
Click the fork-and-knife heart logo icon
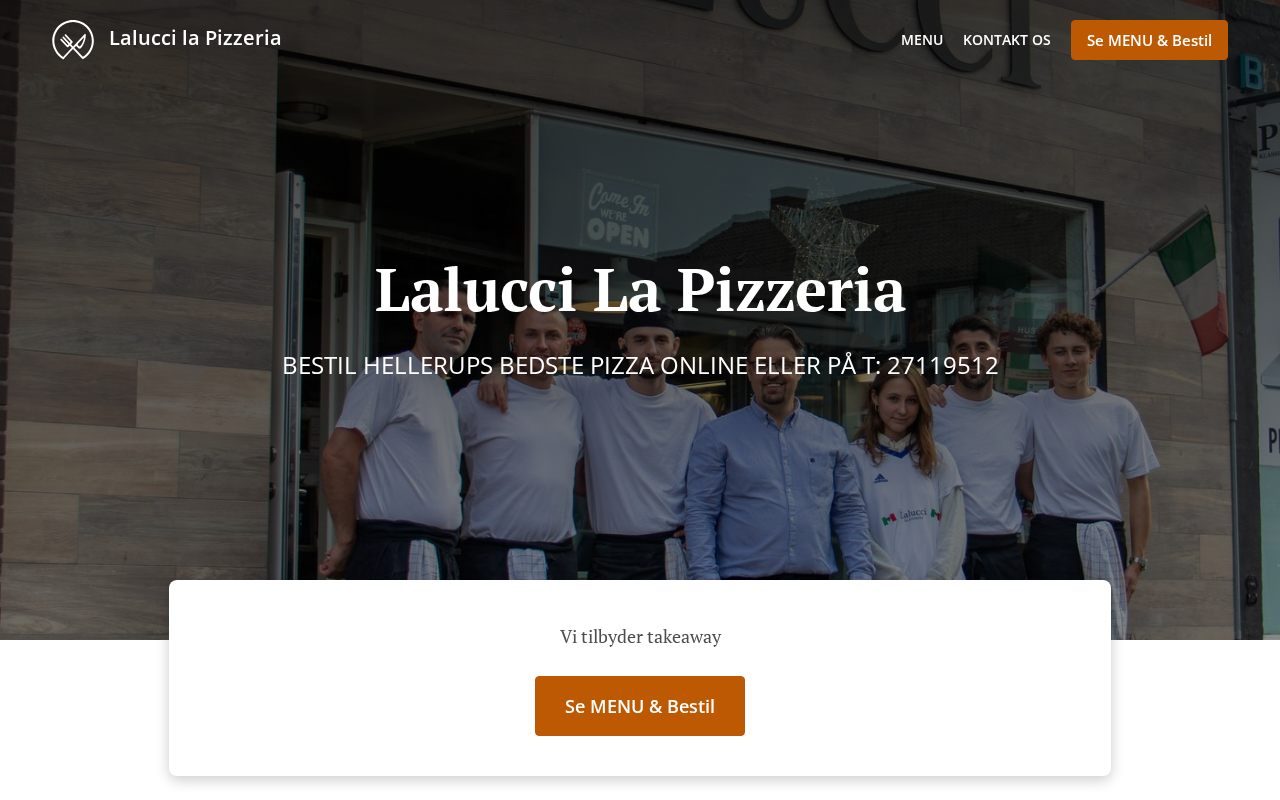pyautogui.click(x=73, y=40)
